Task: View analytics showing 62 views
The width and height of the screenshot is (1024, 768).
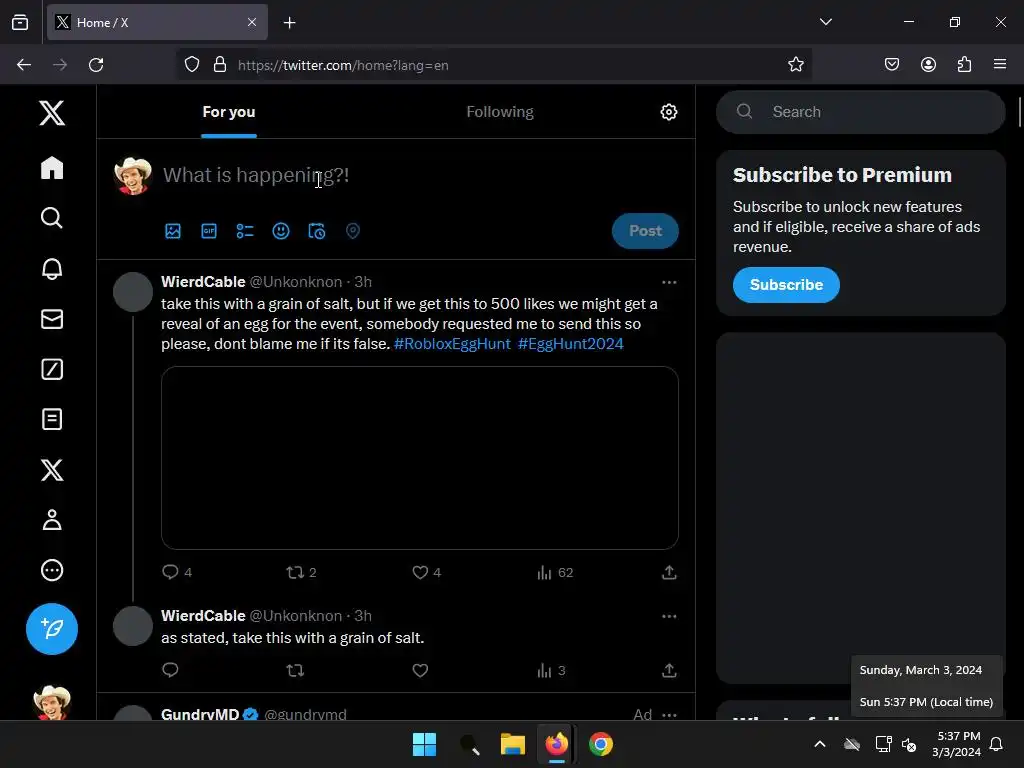Action: (555, 573)
